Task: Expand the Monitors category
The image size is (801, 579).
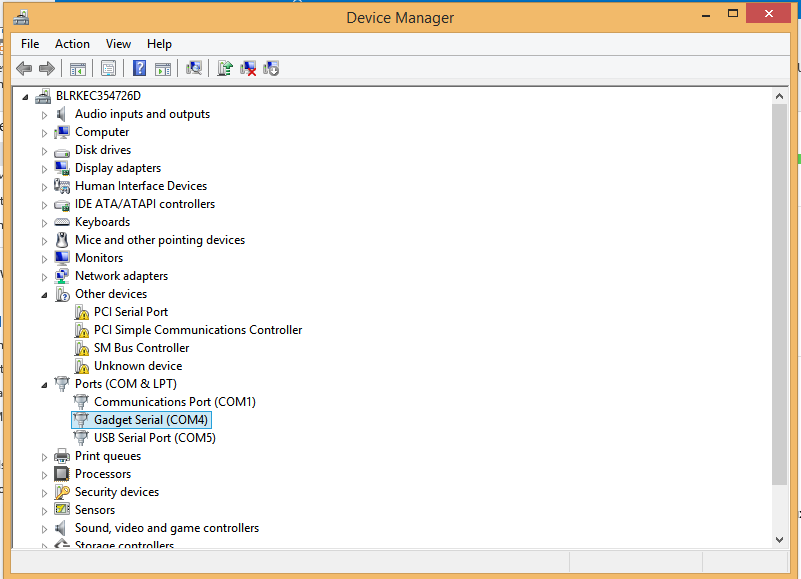Action: [x=44, y=259]
